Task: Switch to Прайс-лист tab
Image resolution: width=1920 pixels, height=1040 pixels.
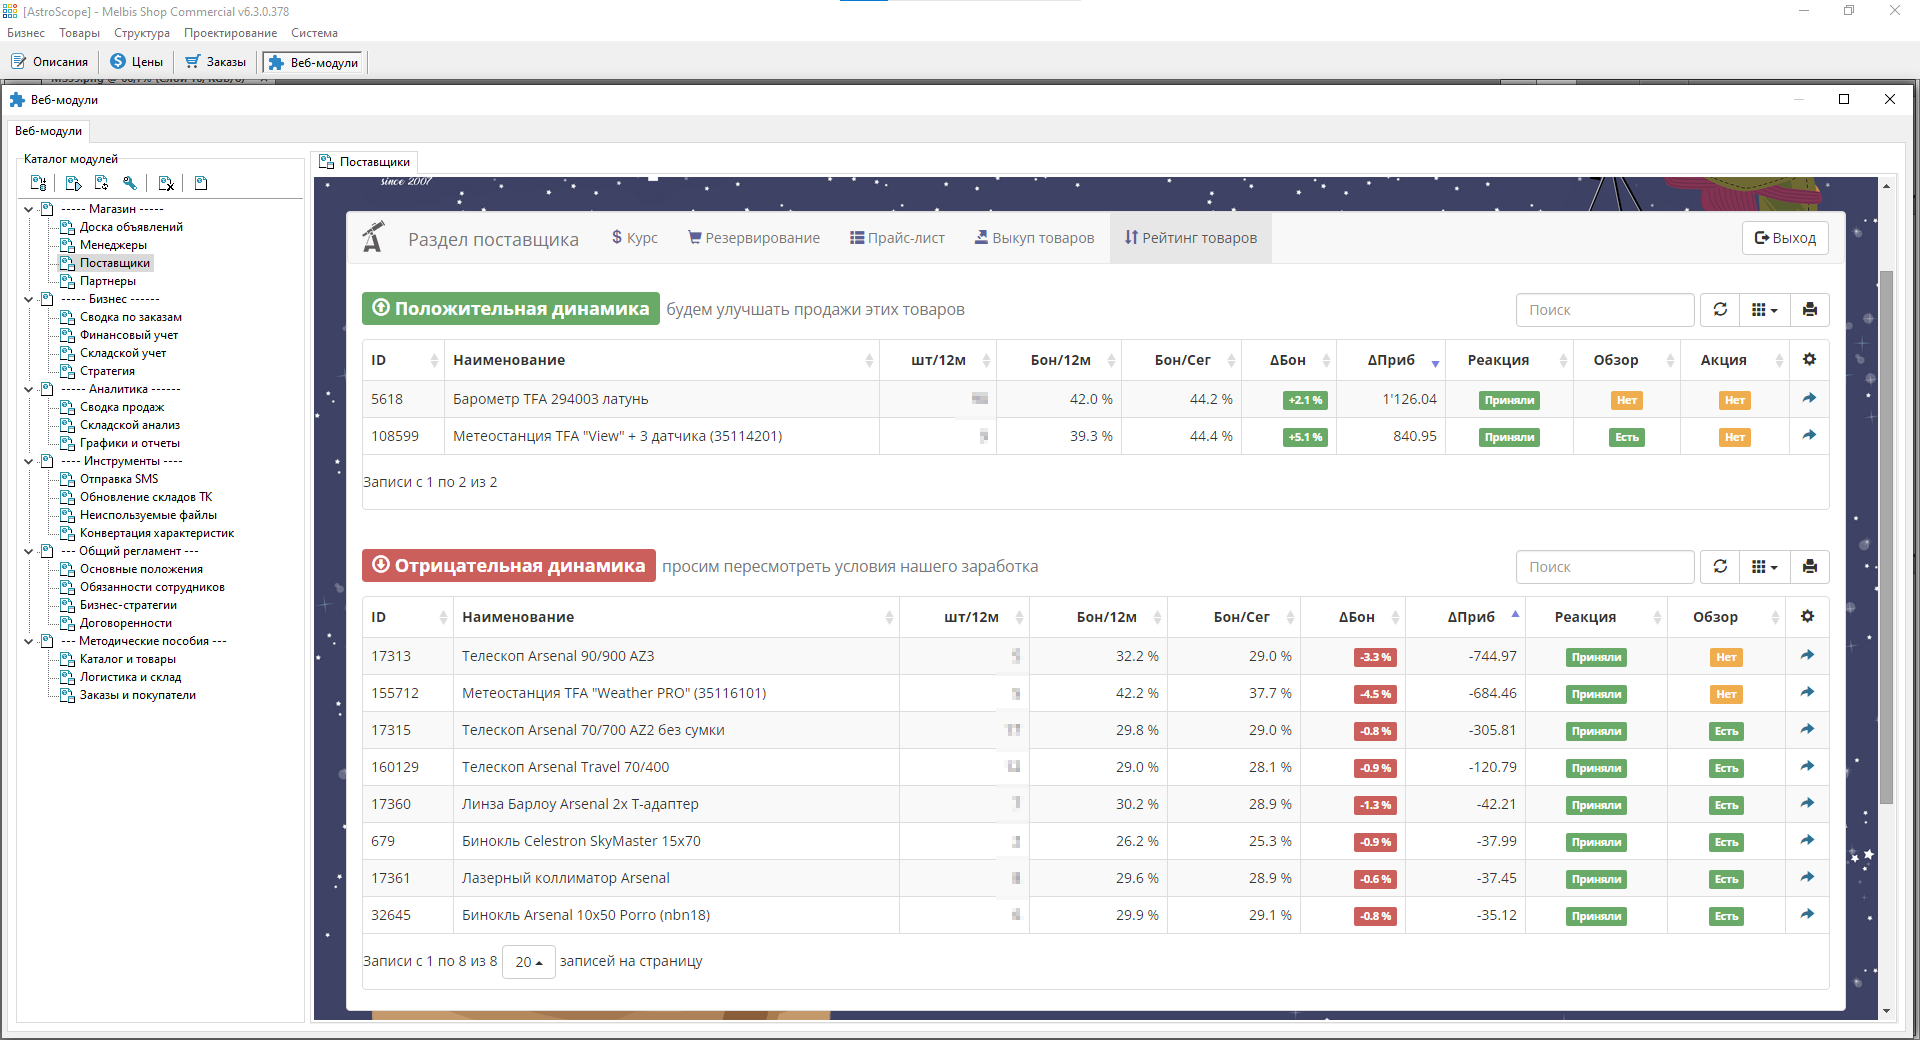Action: (897, 238)
